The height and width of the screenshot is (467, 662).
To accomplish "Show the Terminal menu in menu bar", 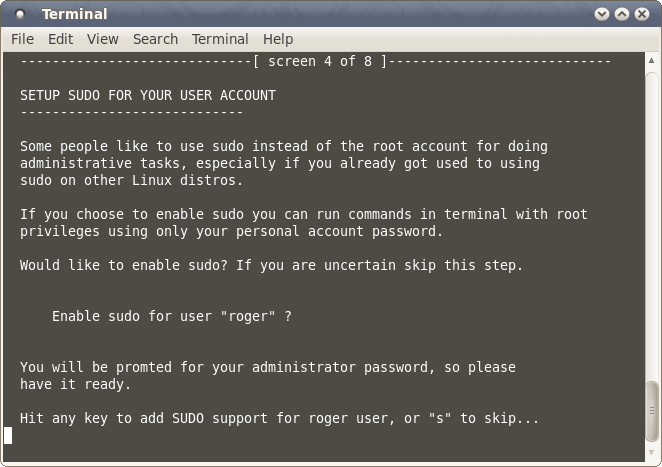I will 220,39.
